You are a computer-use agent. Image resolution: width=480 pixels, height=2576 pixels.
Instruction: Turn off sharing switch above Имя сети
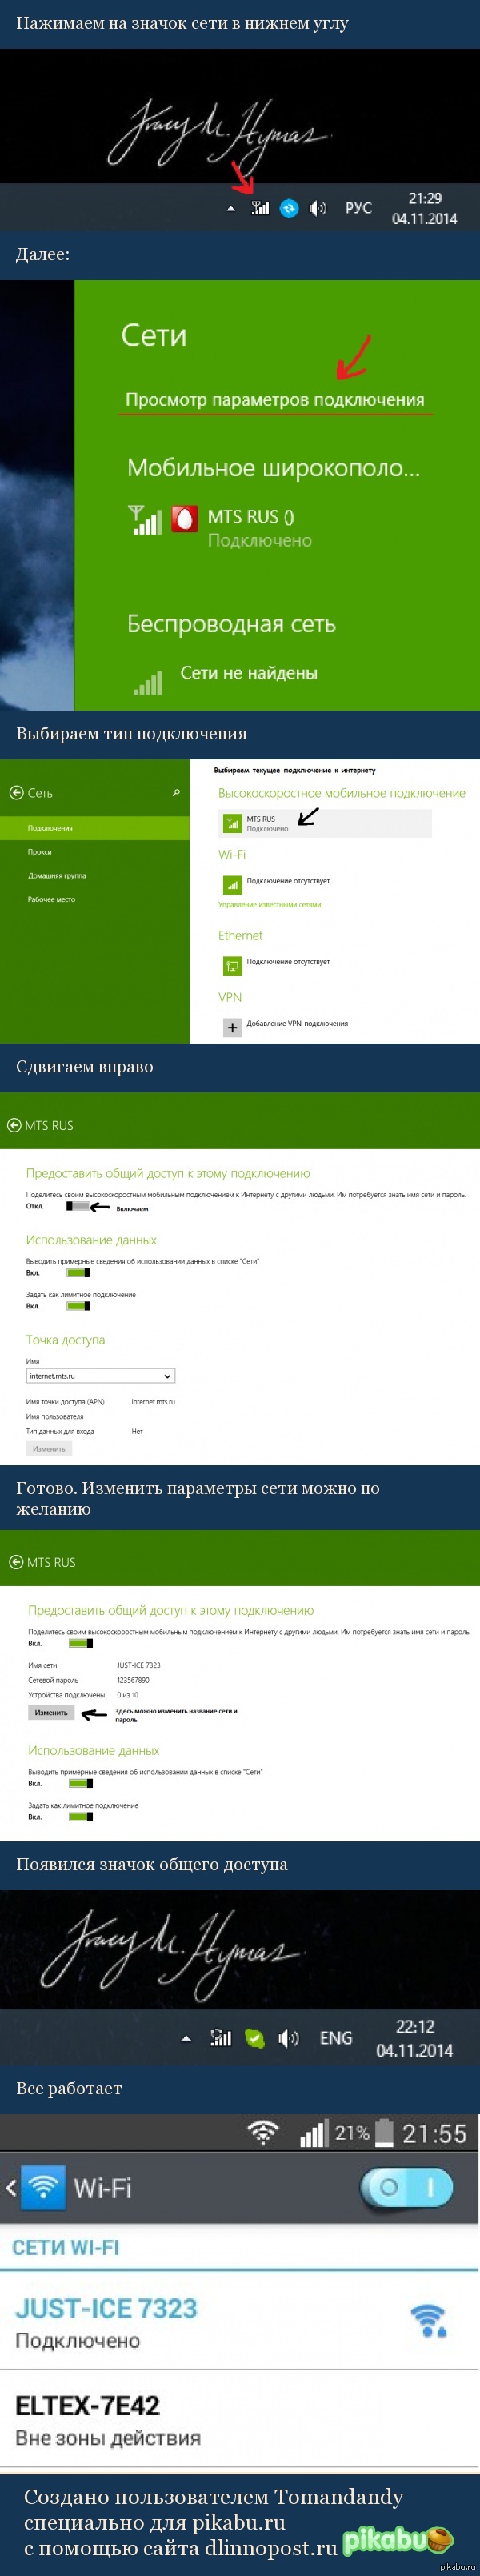click(x=80, y=1643)
